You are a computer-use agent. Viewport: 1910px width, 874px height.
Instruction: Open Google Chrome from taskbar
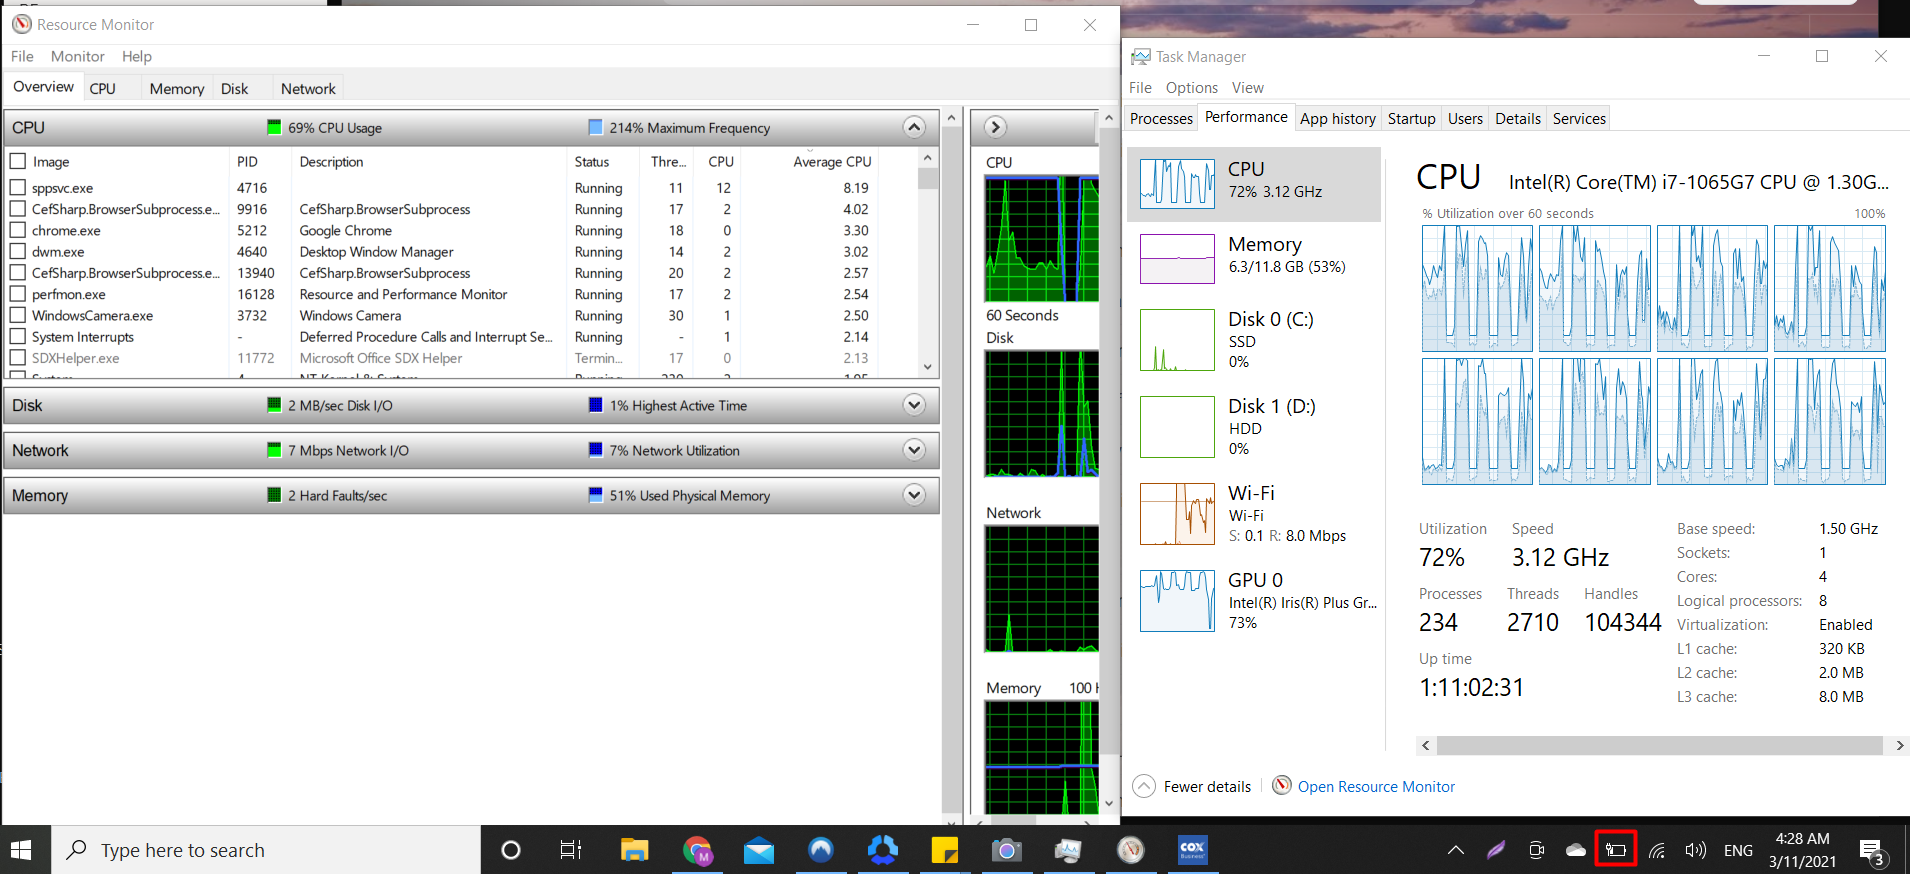pos(698,850)
